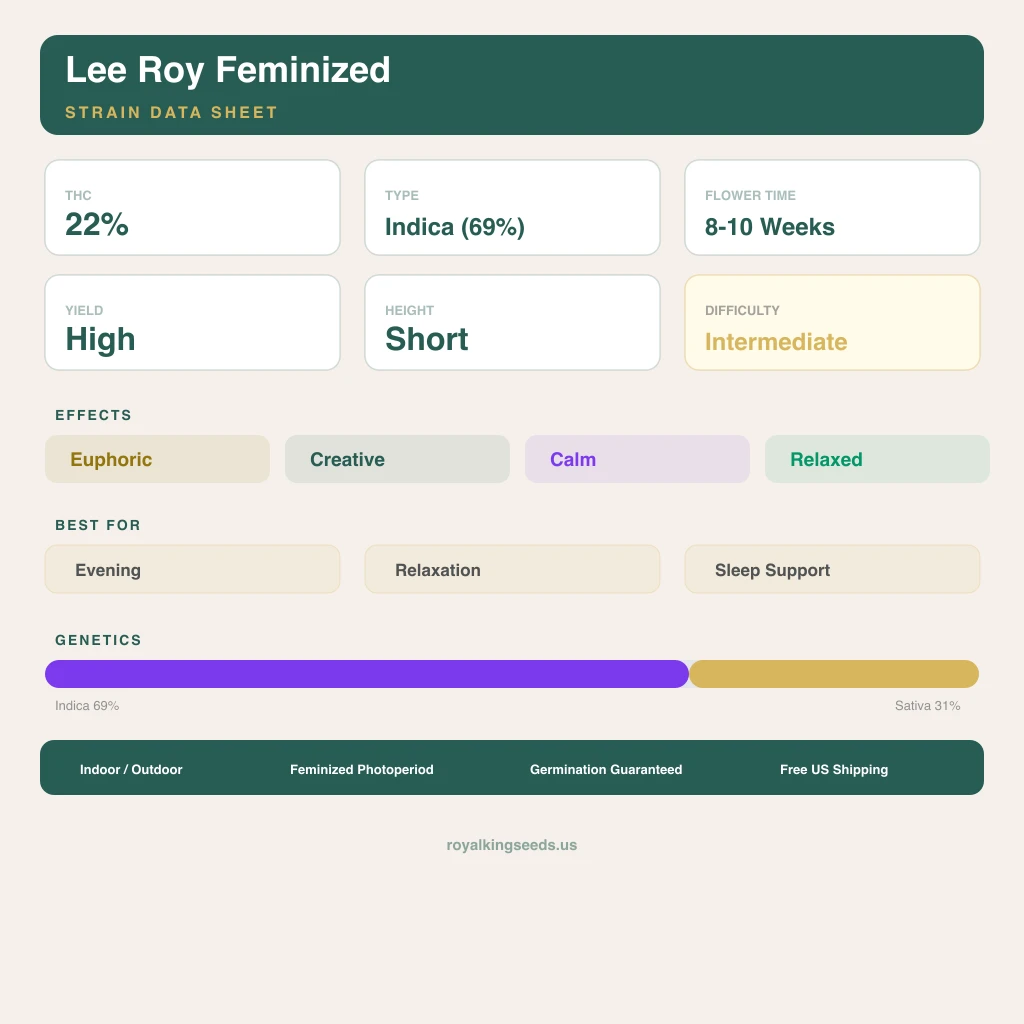Screen dimensions: 1024x1024
Task: Select the THC 22% card
Action: pyautogui.click(x=193, y=208)
